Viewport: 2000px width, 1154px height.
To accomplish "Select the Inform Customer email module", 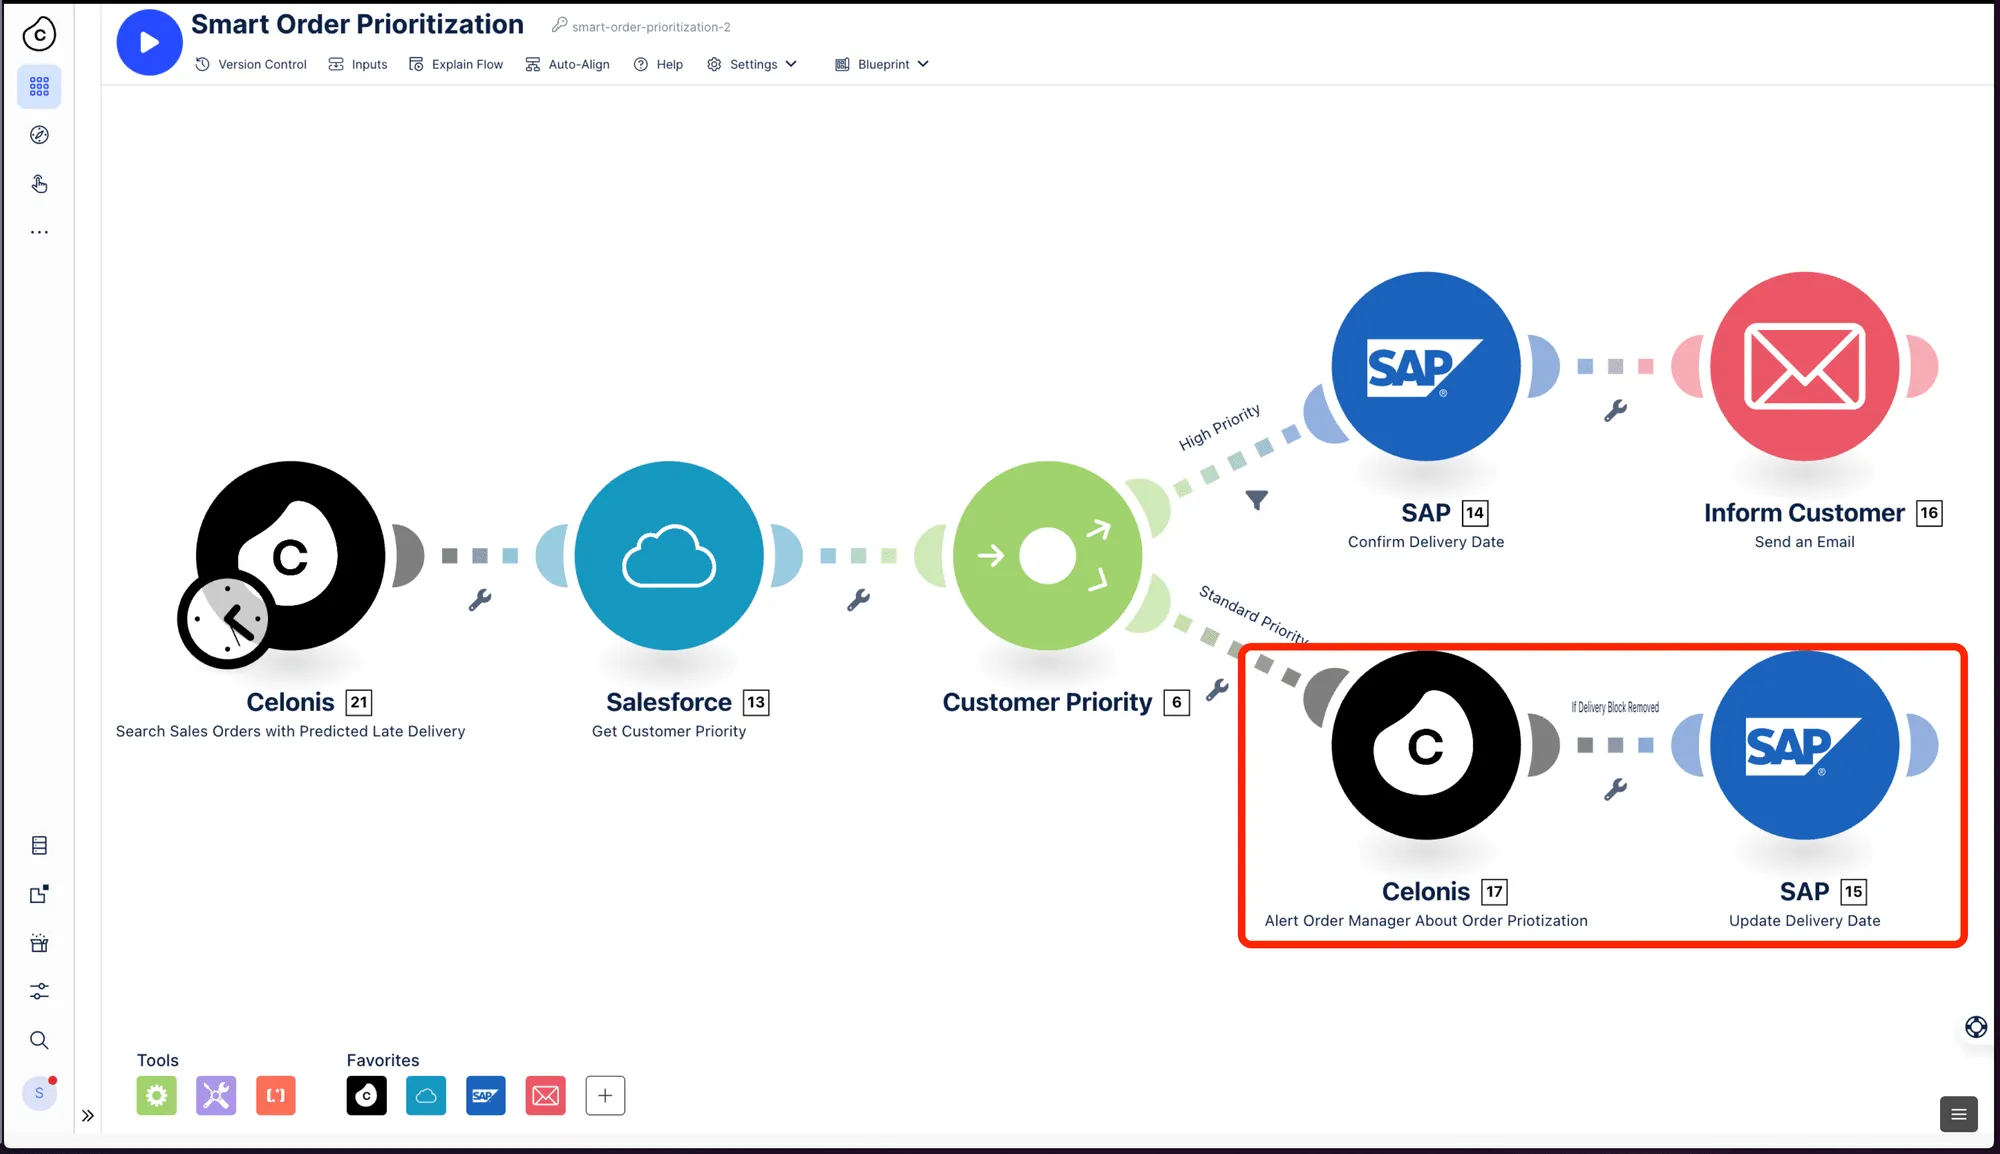I will [1805, 366].
